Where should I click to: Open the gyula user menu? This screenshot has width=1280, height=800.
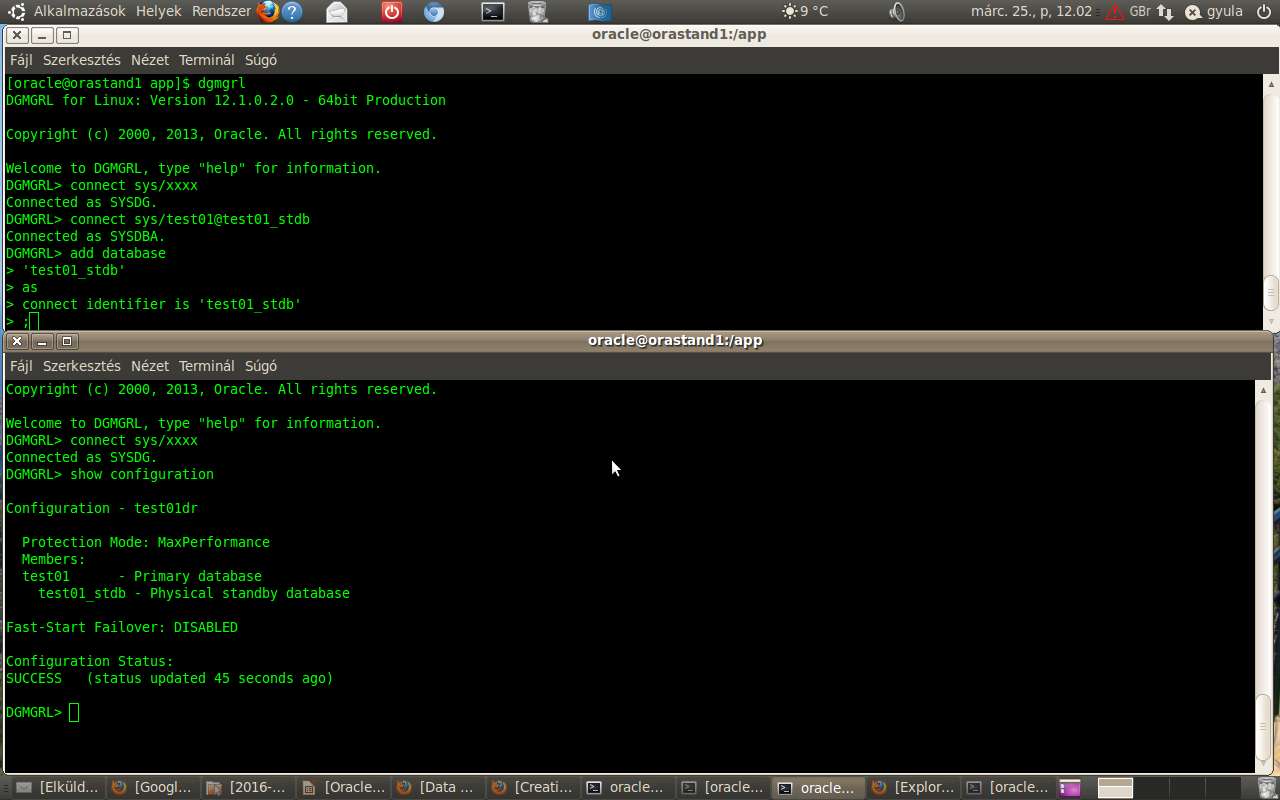[1214, 12]
